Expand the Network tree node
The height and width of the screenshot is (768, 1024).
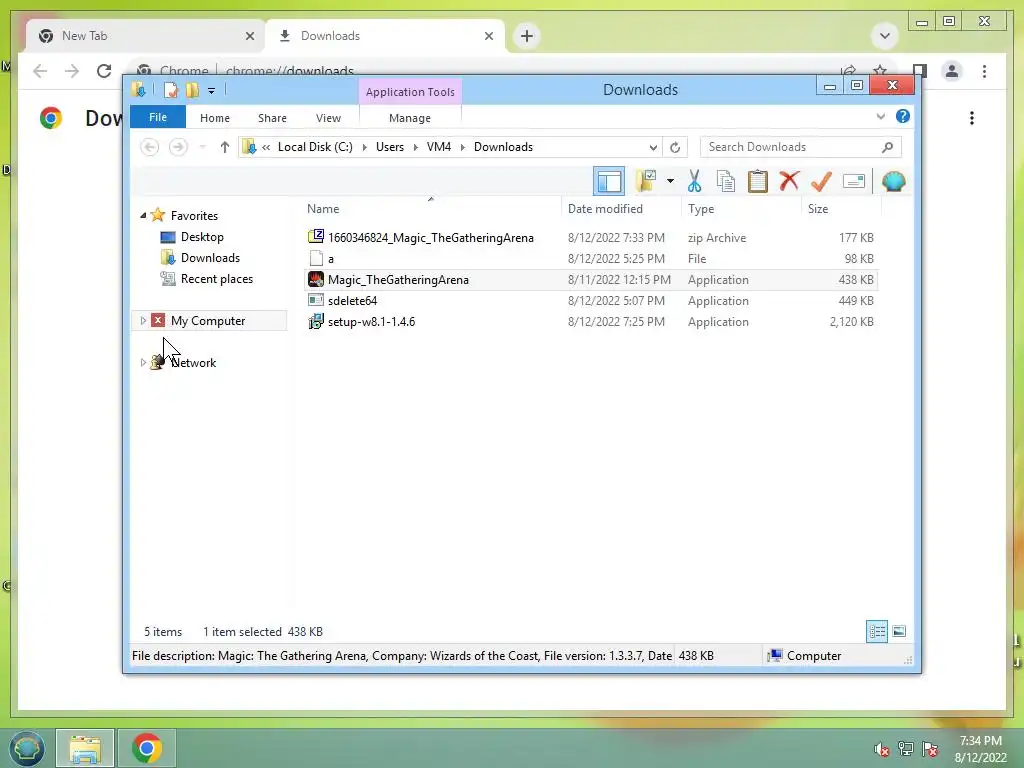click(x=143, y=362)
